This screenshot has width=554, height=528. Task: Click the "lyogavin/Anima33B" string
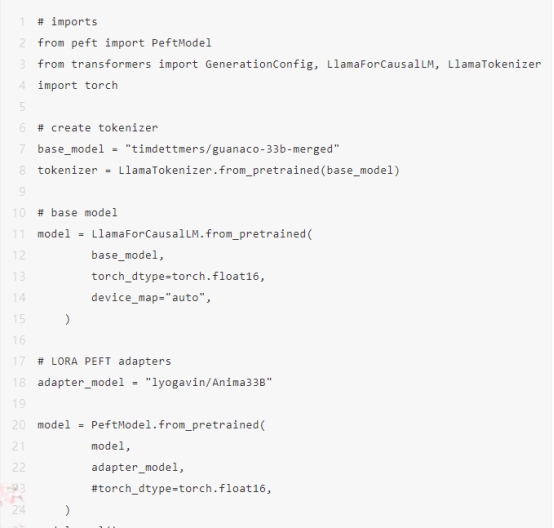(x=209, y=383)
